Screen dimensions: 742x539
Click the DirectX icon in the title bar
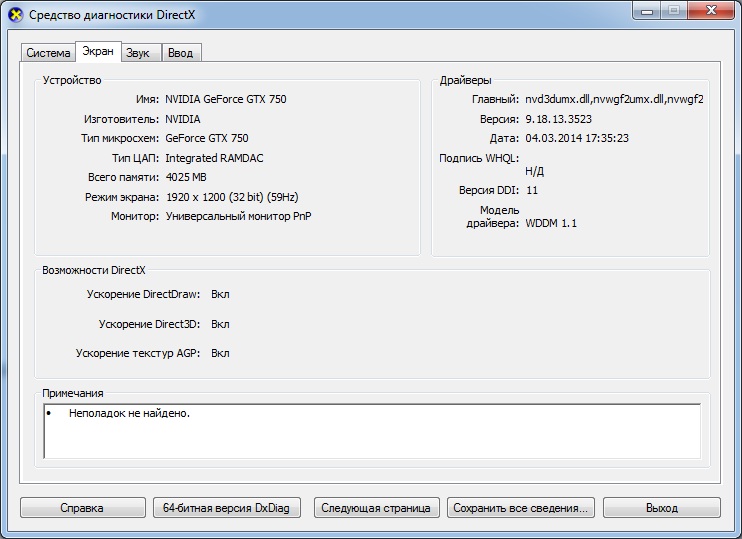coord(16,15)
